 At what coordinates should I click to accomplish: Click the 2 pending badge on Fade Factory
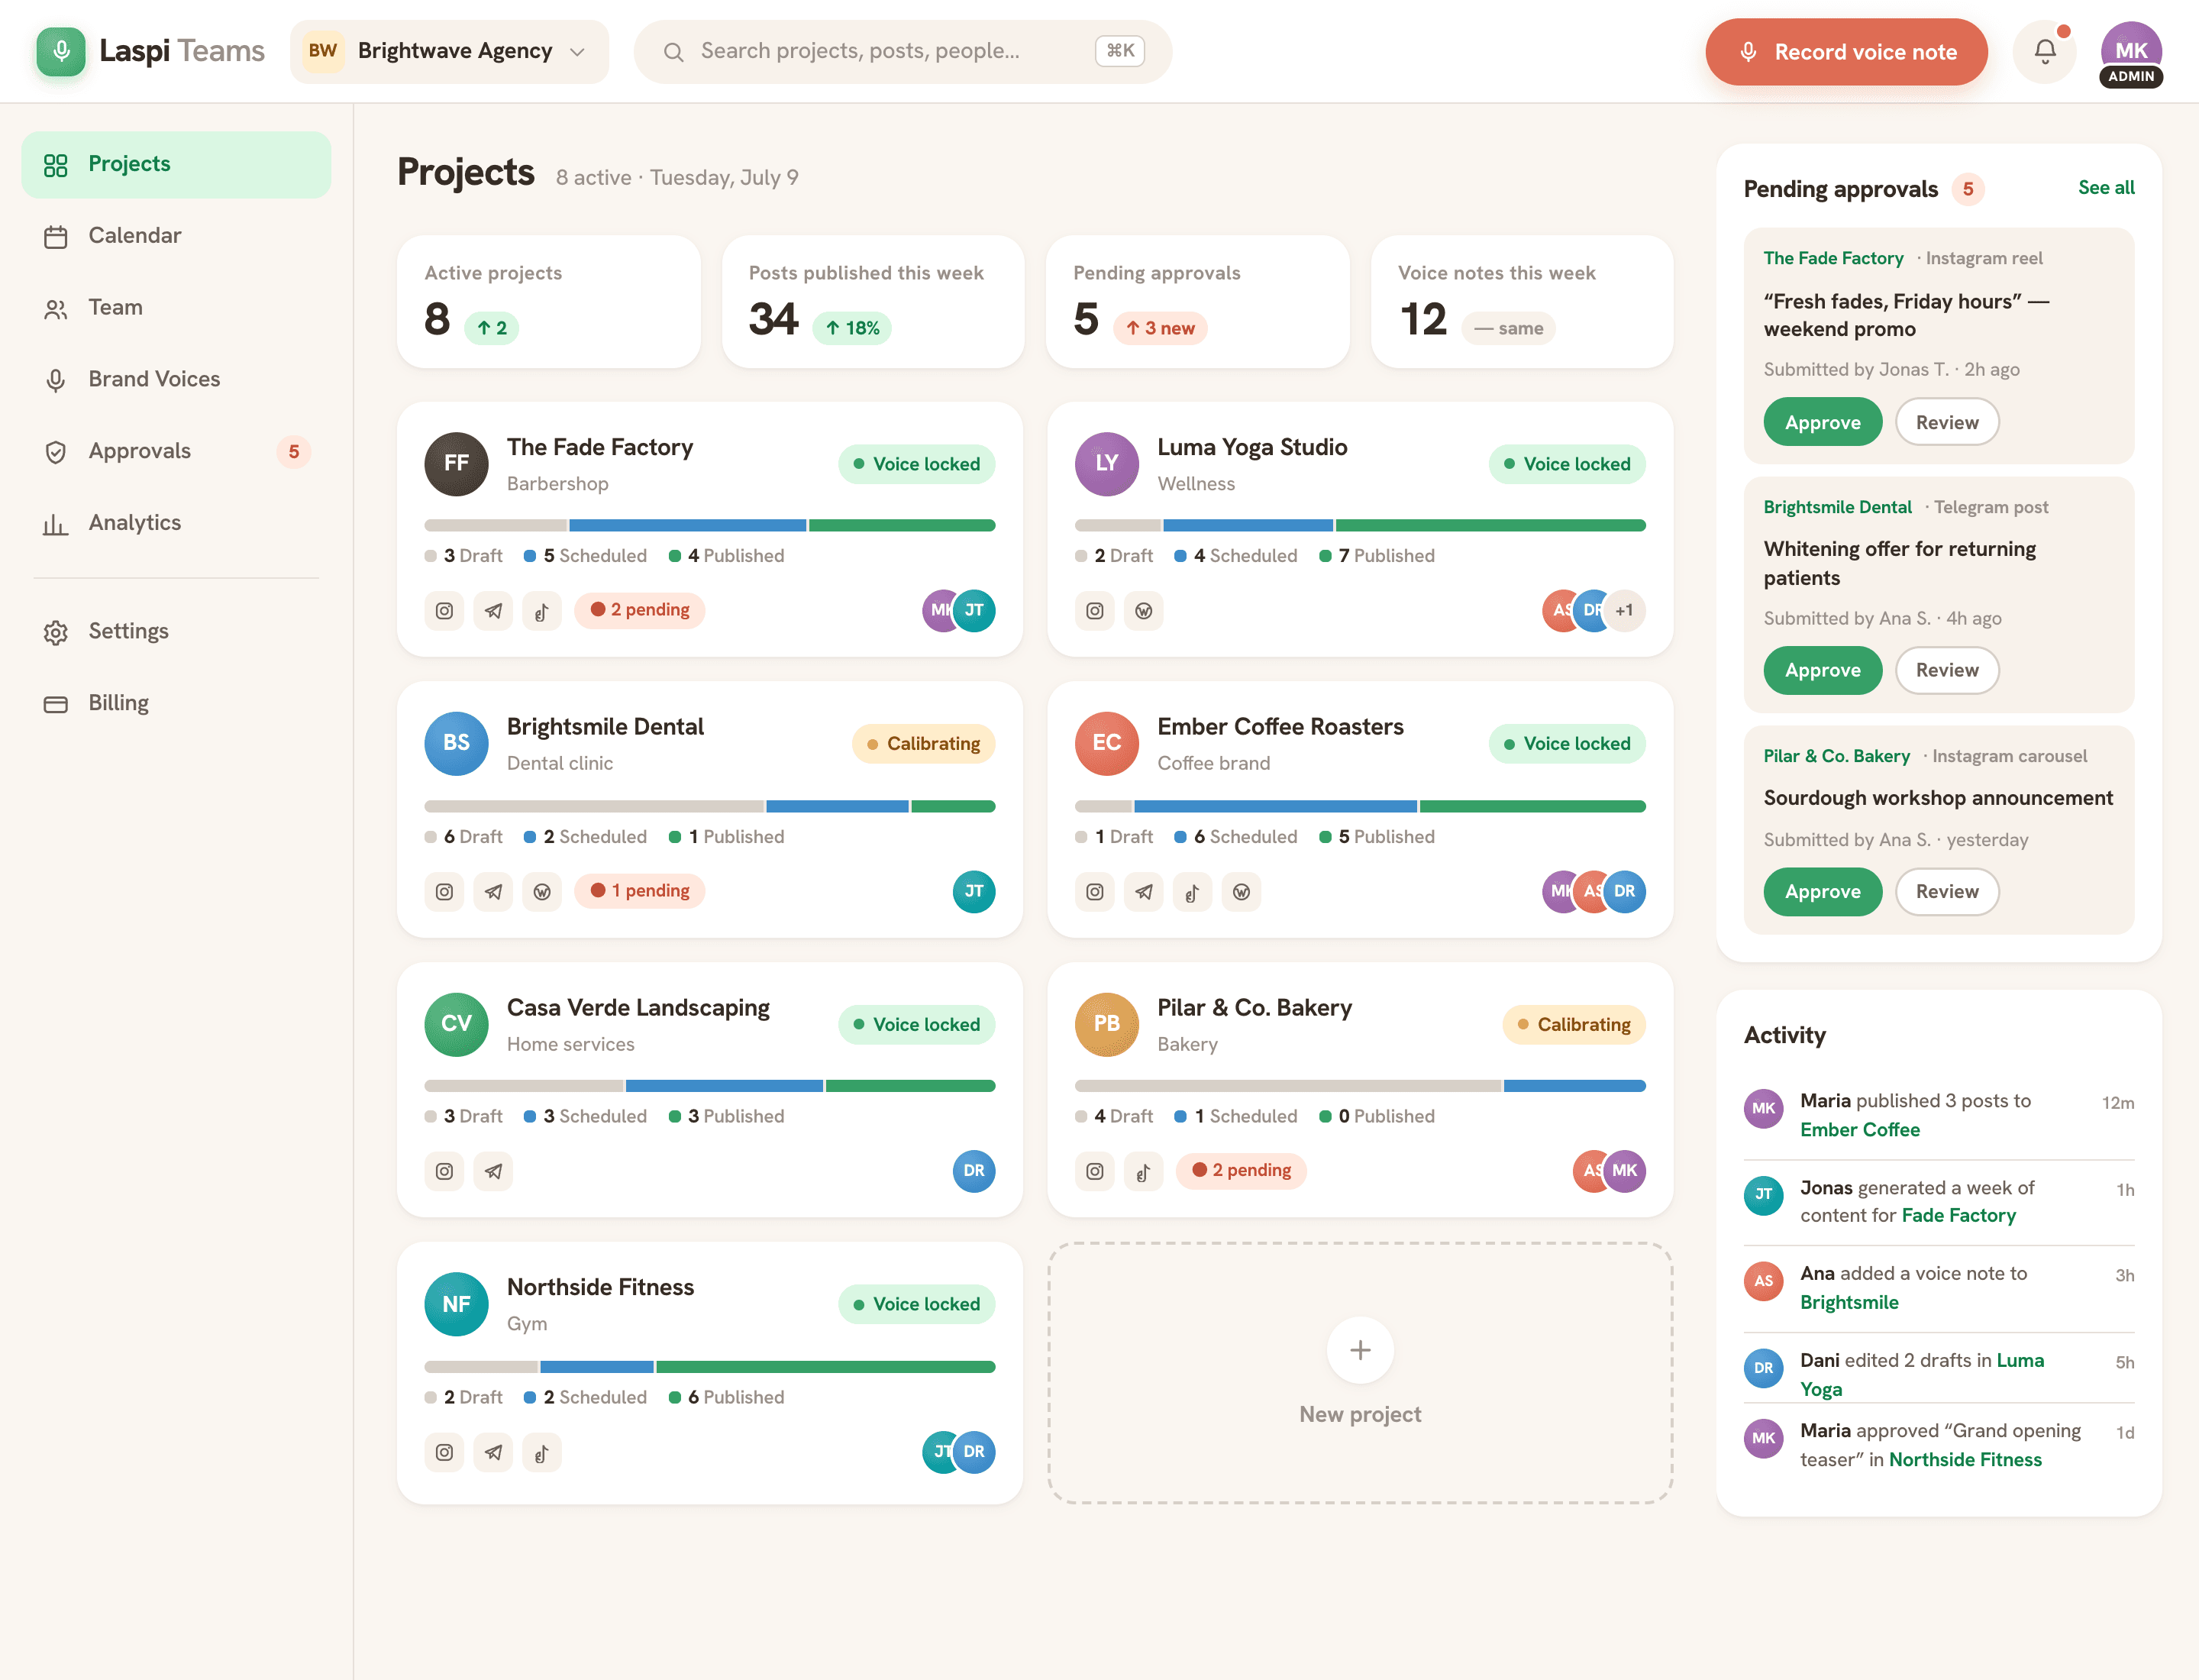click(640, 610)
